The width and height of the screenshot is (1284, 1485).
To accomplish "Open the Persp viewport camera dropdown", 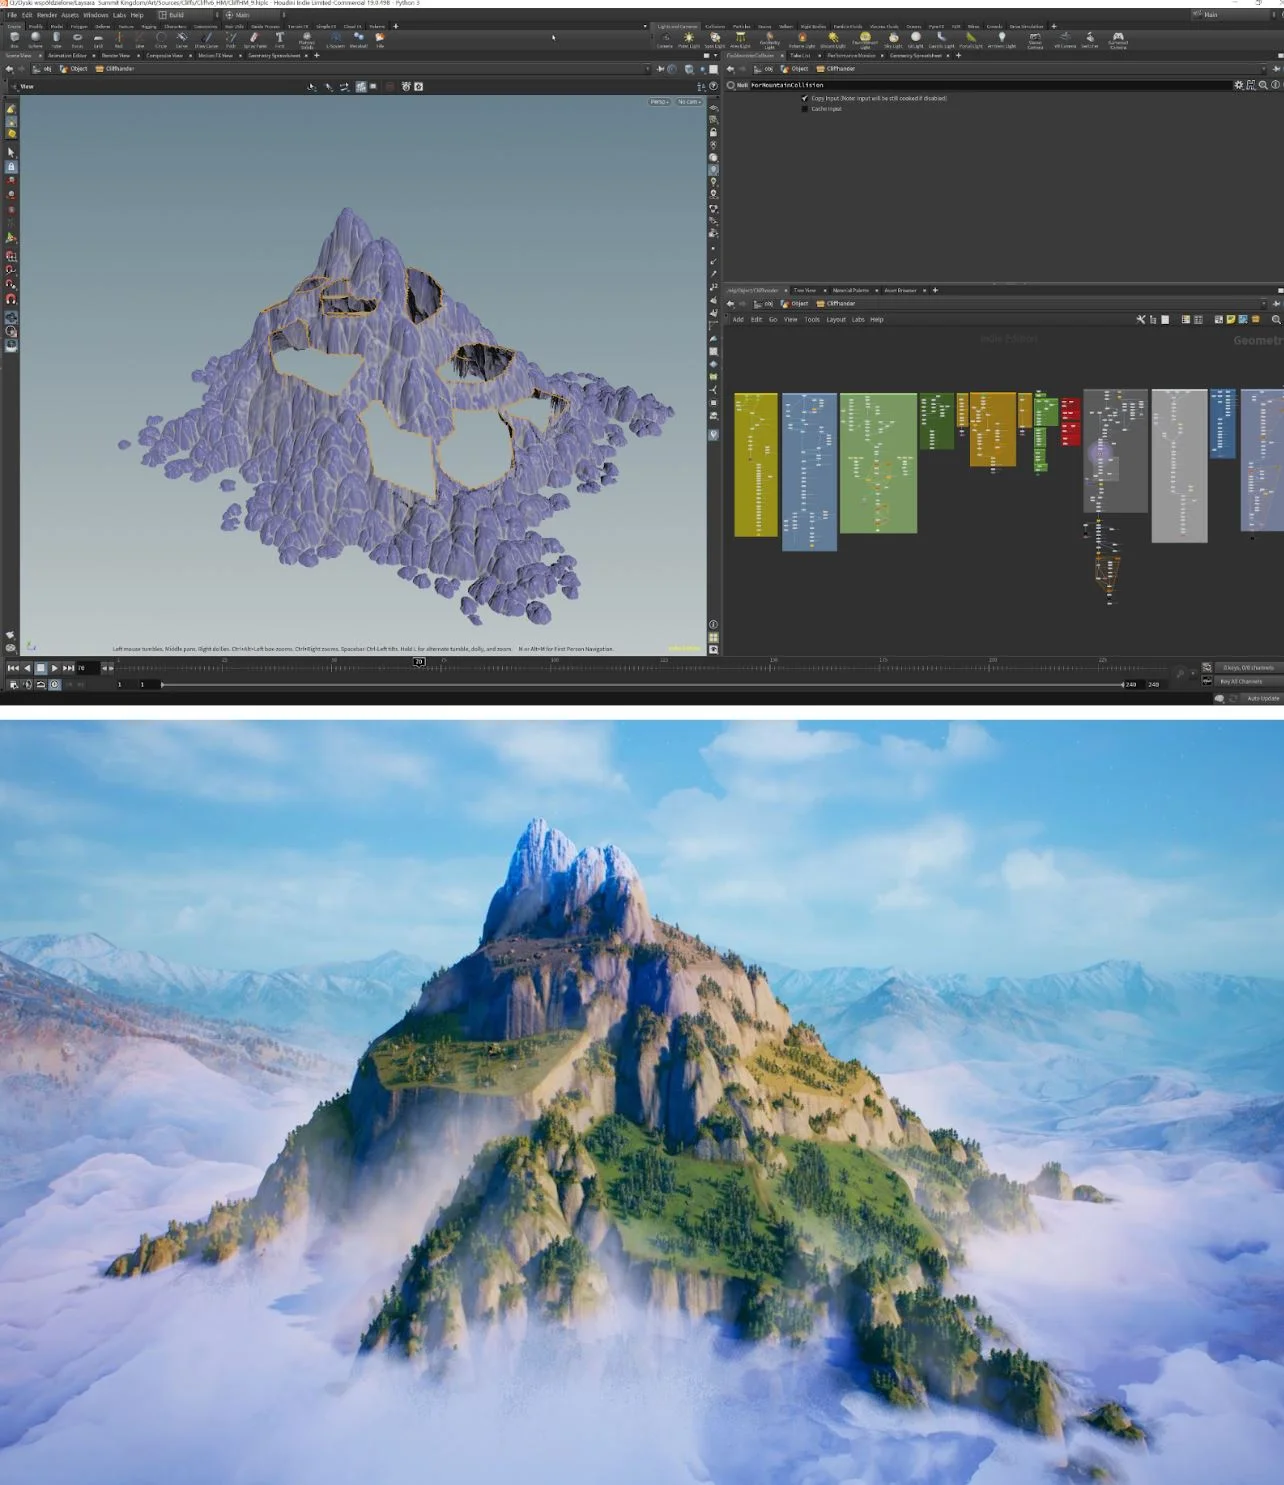I will (659, 102).
